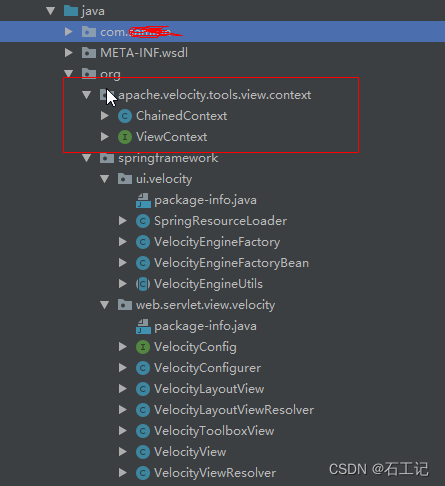The width and height of the screenshot is (445, 486).
Task: Click package-info.java icon under web.servlet.view.velocity
Action: point(143,326)
